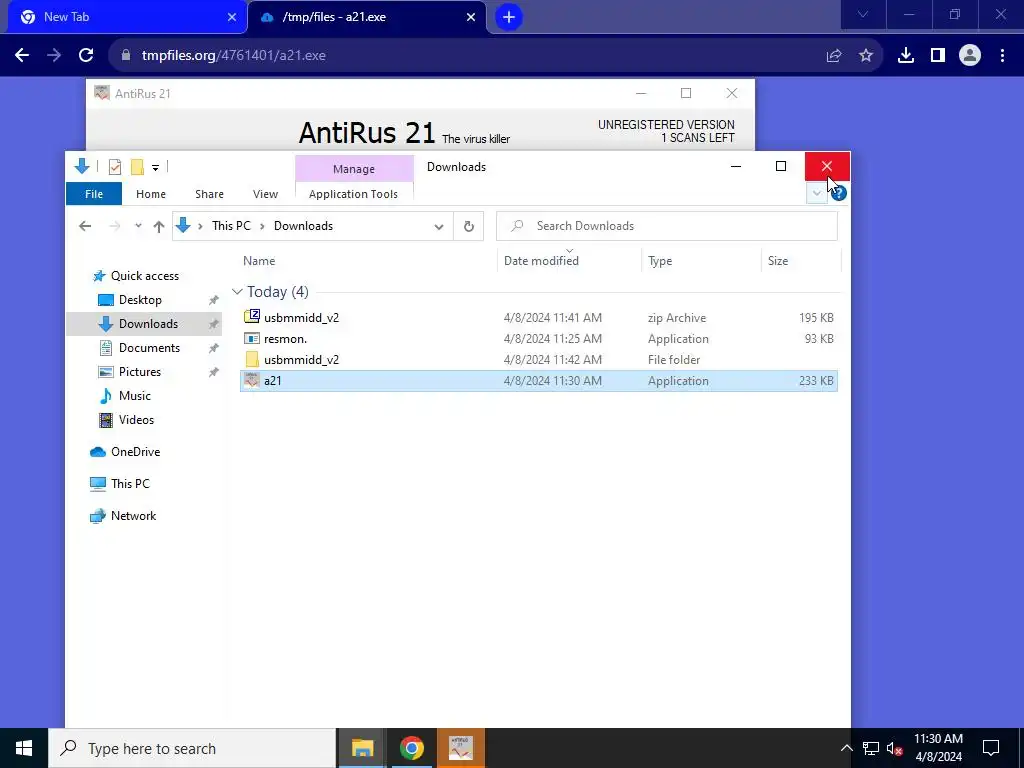Open the browser profile menu
1024x768 pixels.
pos(970,56)
